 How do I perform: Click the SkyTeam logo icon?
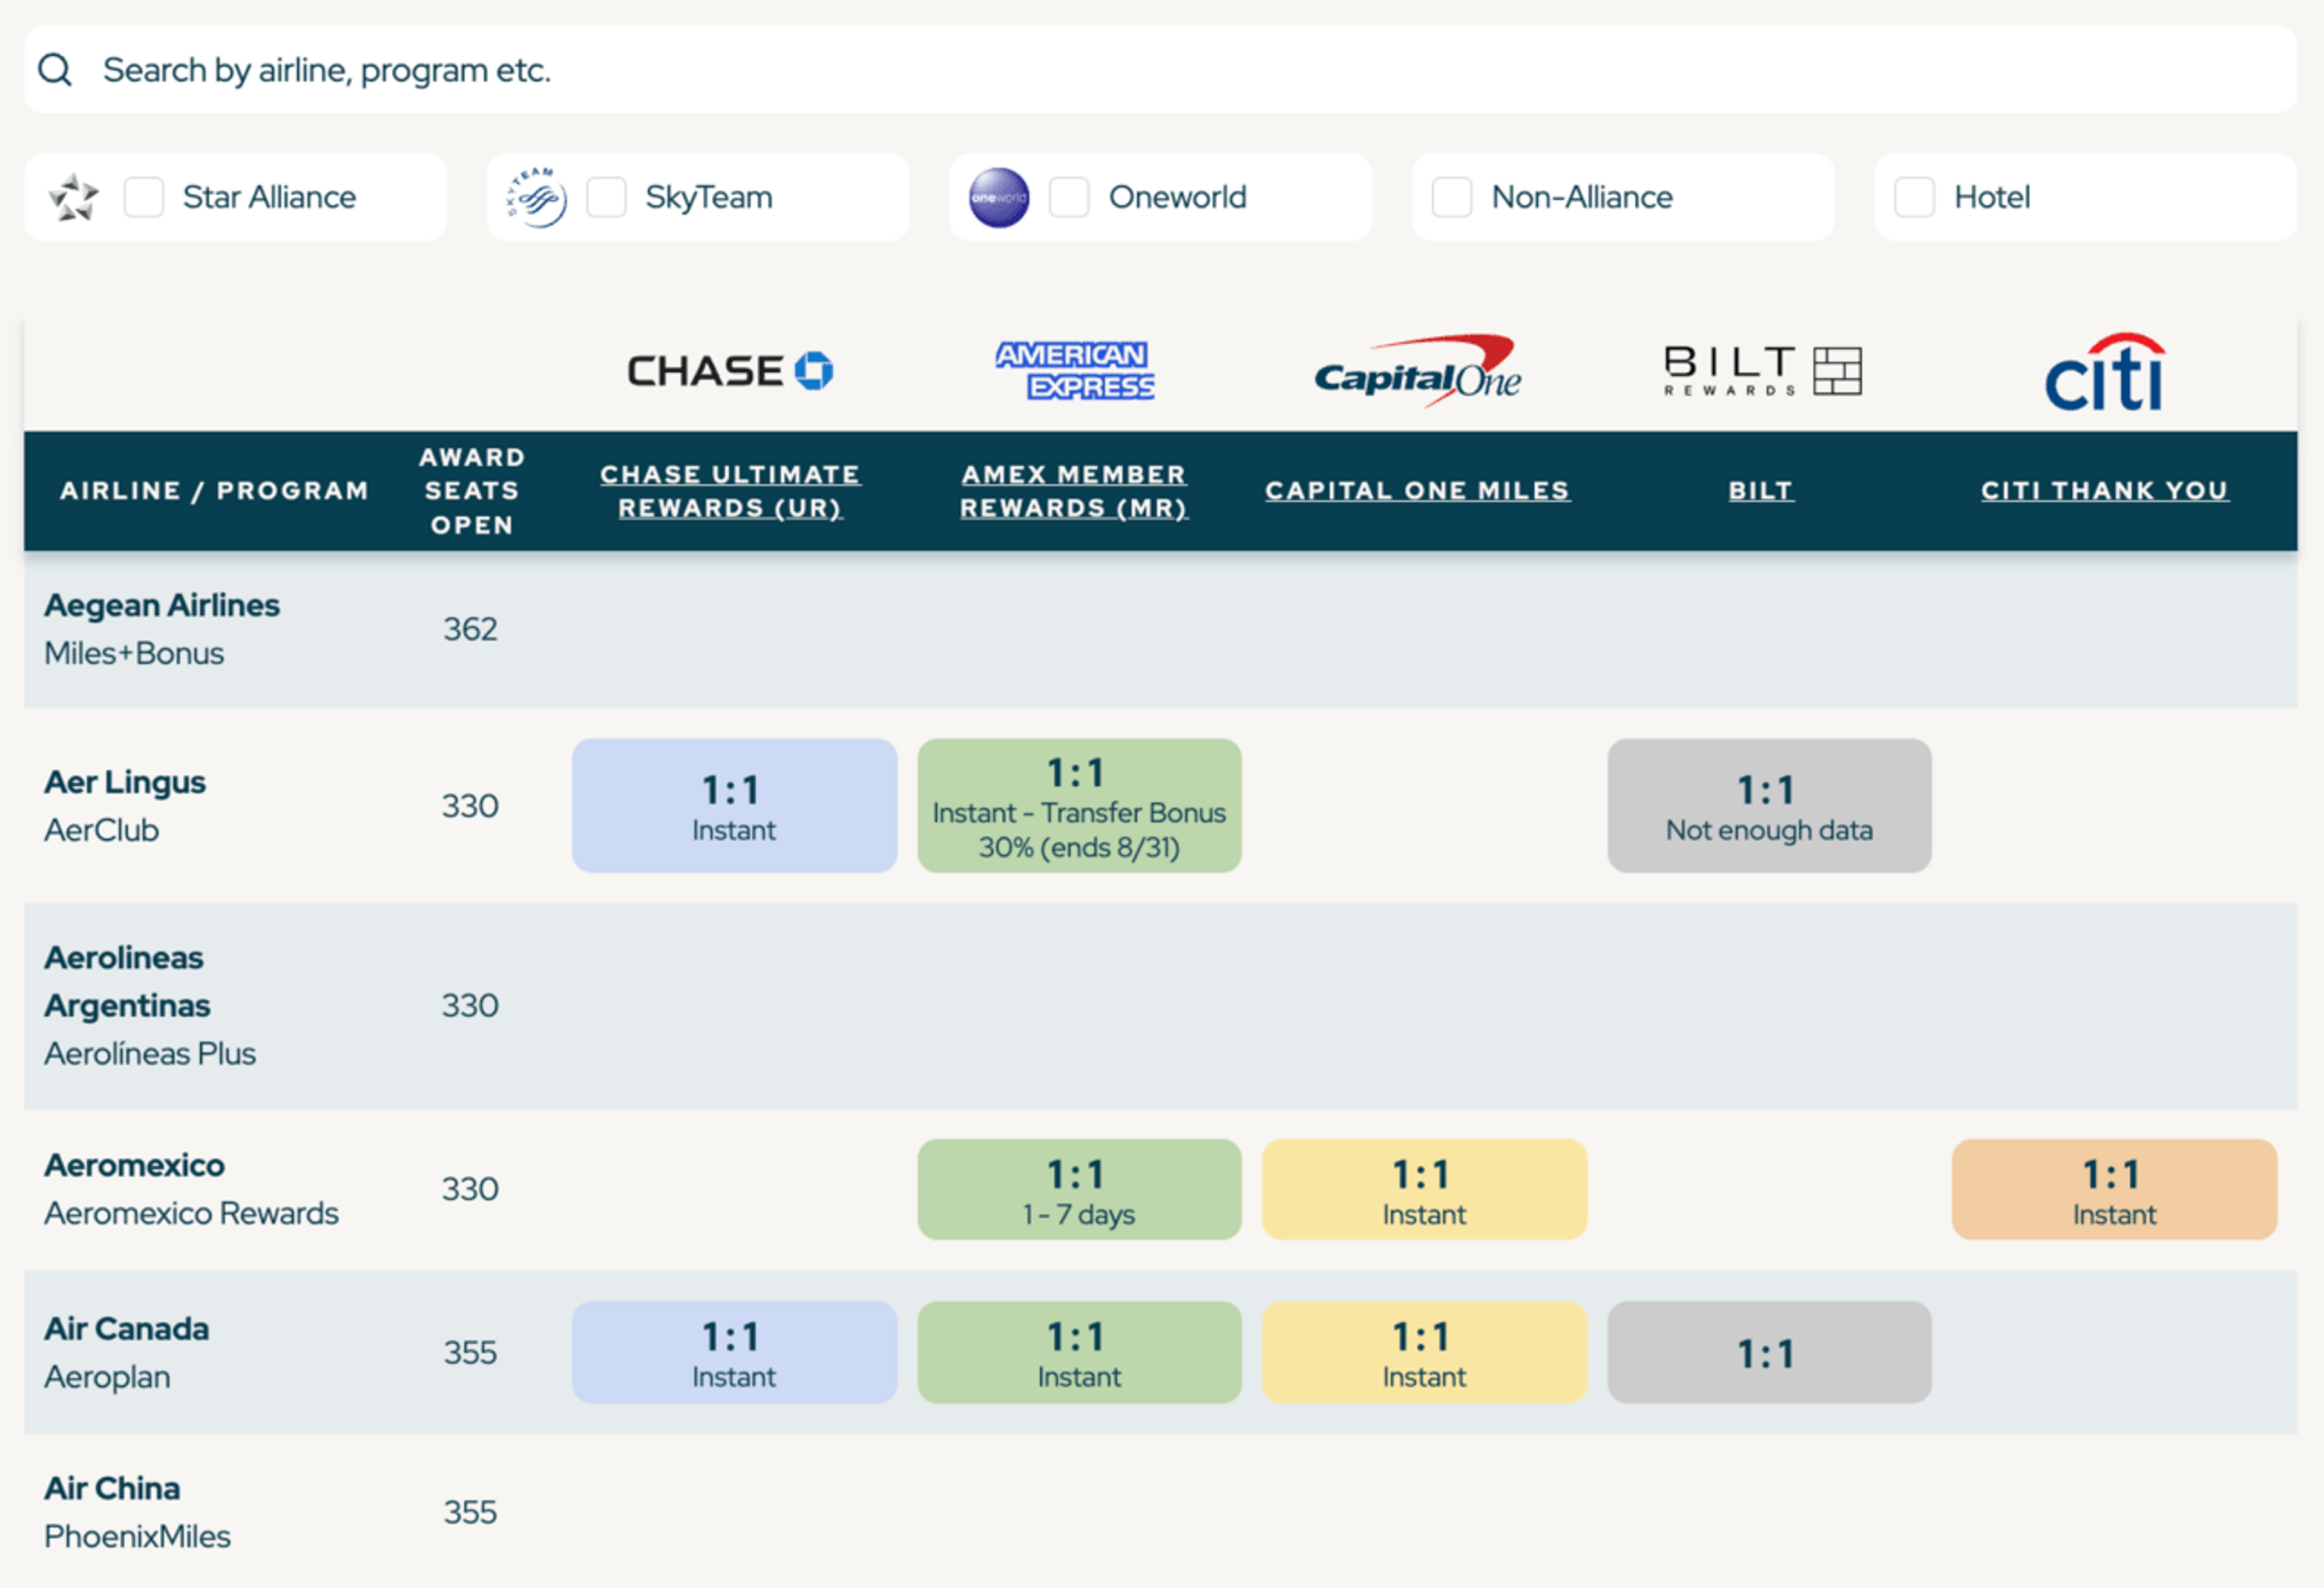537,197
